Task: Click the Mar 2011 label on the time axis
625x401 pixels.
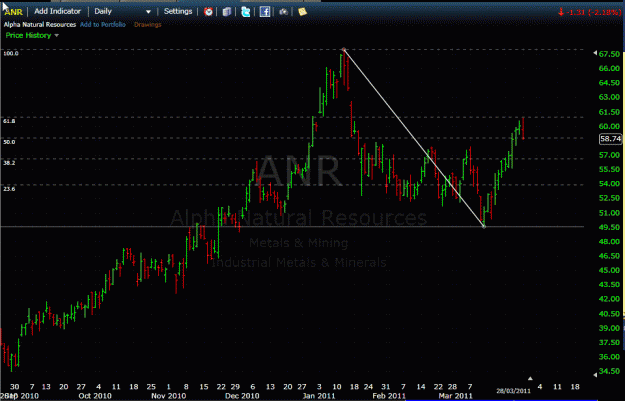Action: (x=455, y=396)
